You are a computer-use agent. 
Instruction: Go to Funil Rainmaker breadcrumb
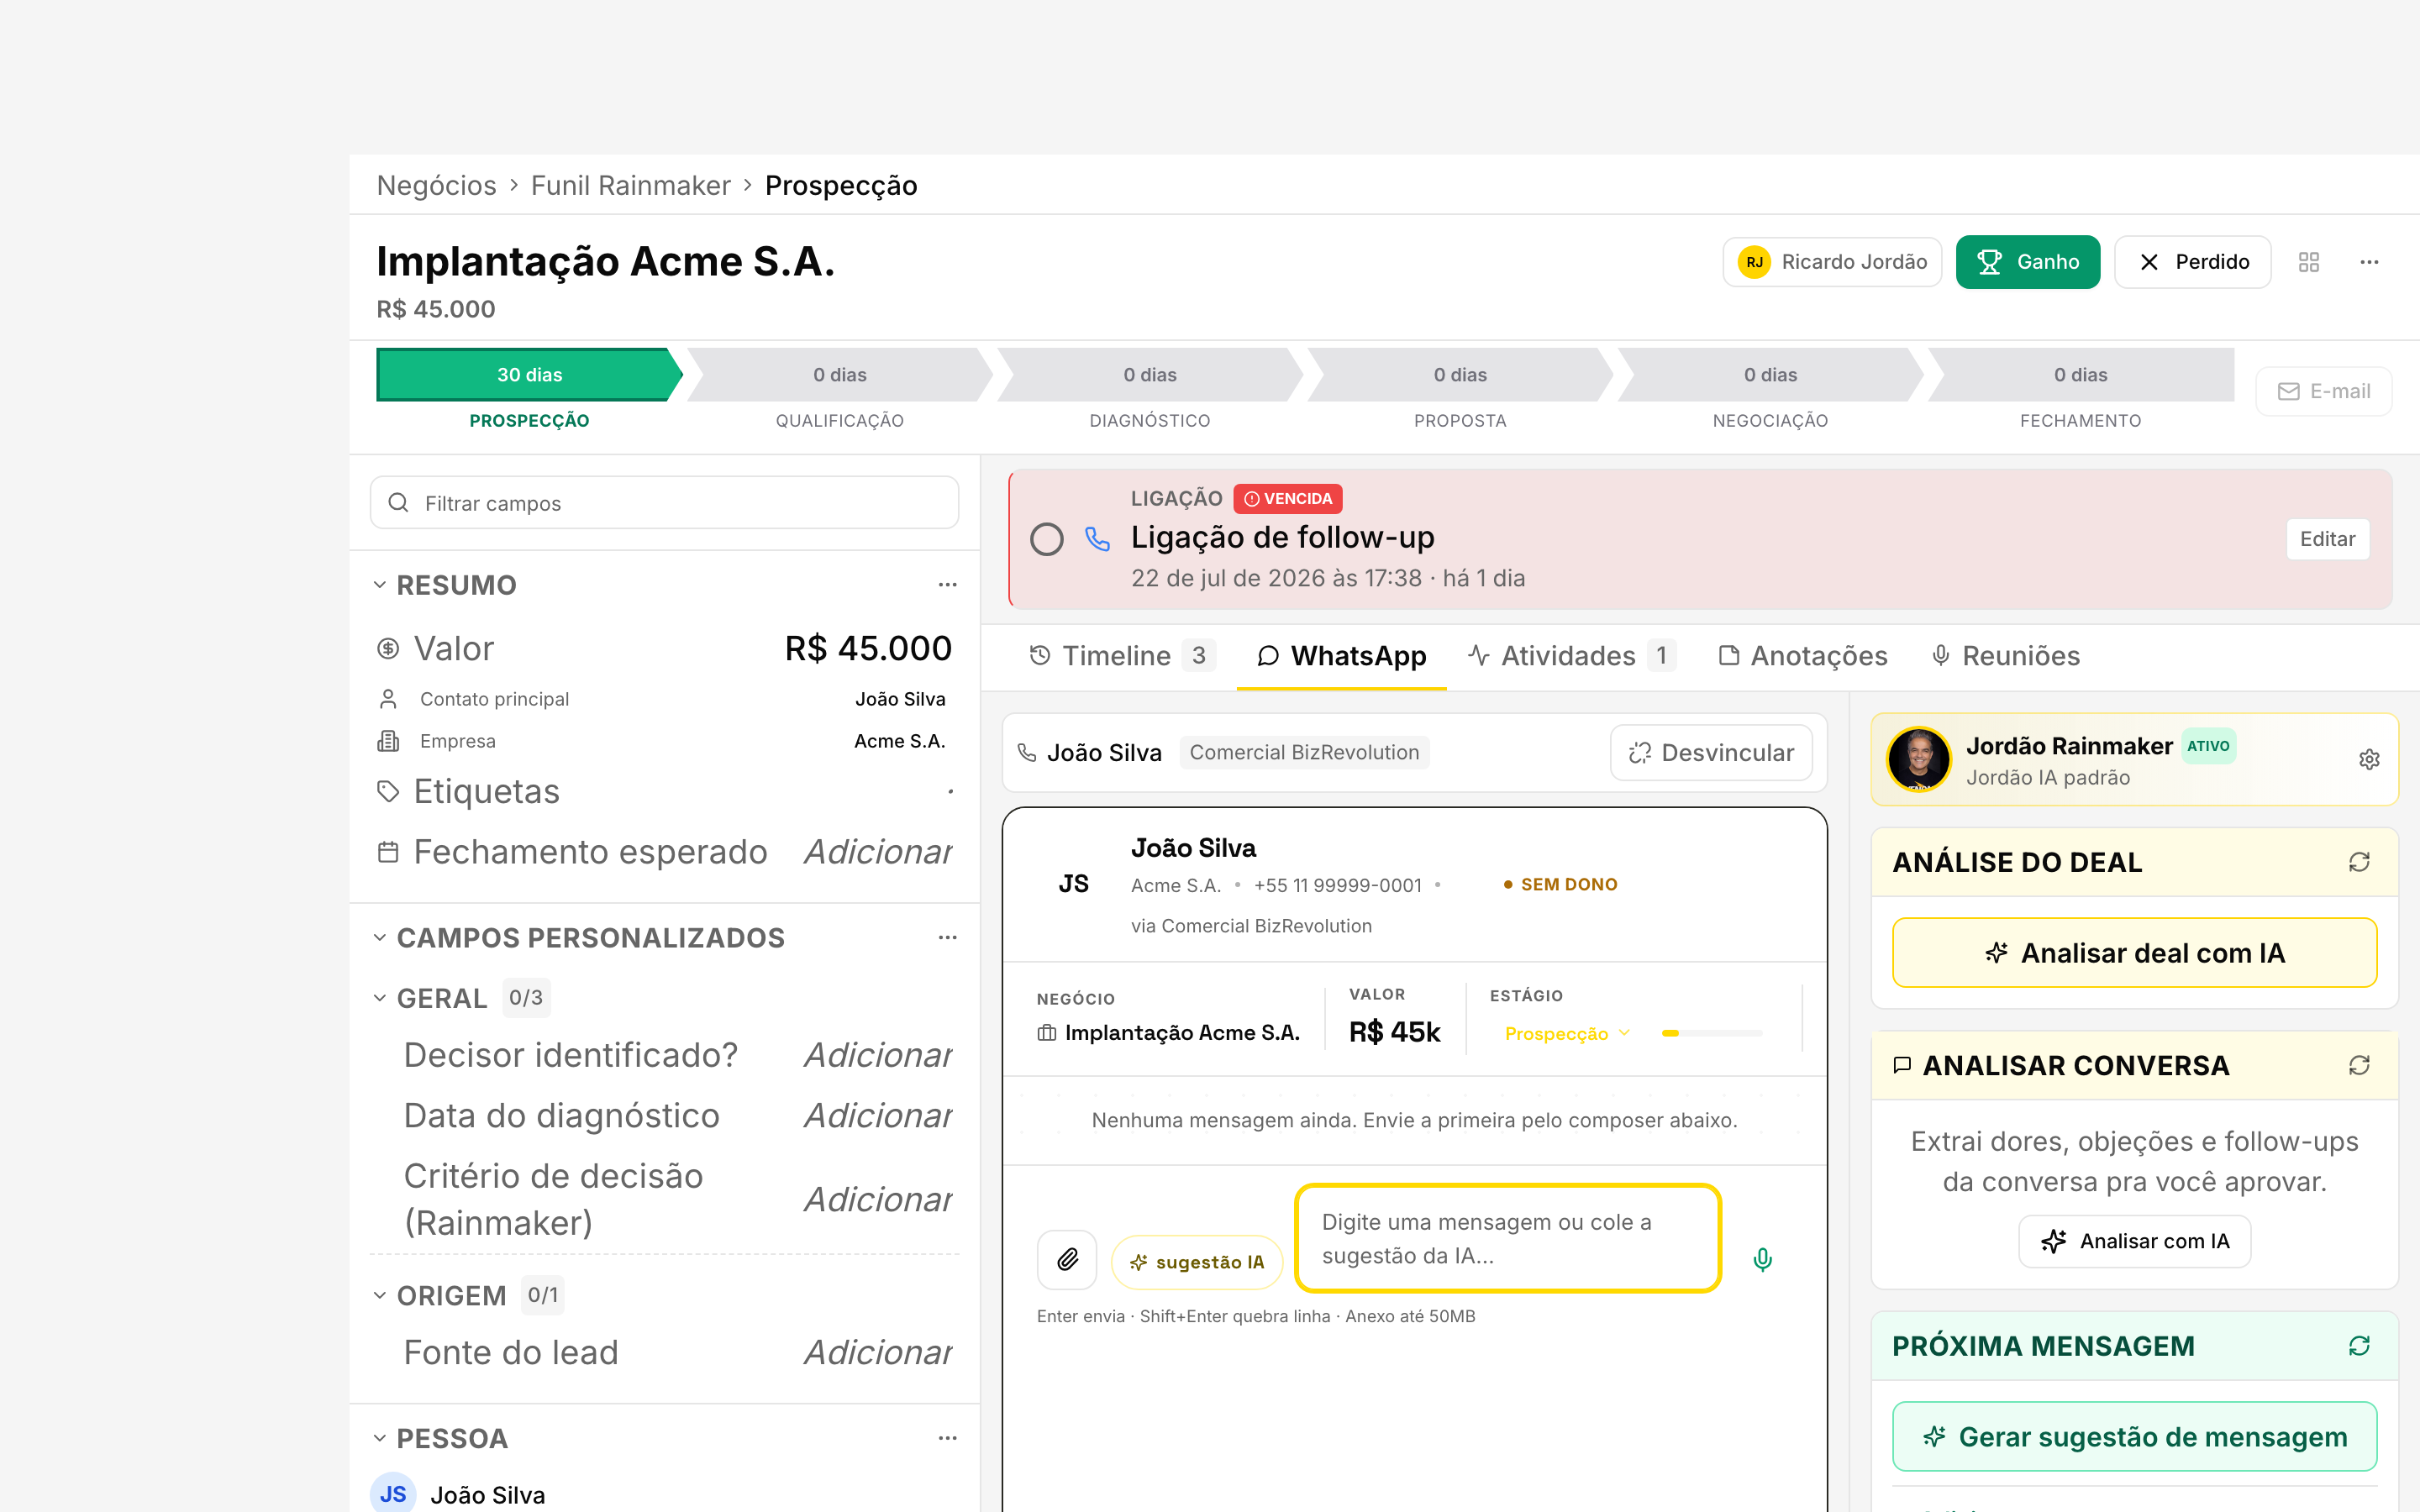(x=630, y=185)
